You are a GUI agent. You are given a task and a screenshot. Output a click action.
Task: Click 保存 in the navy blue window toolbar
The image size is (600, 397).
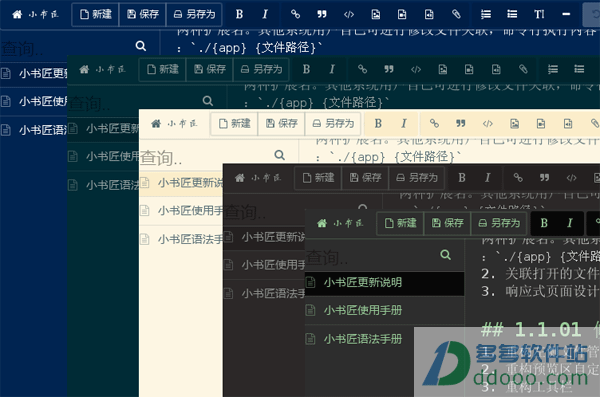tap(142, 15)
